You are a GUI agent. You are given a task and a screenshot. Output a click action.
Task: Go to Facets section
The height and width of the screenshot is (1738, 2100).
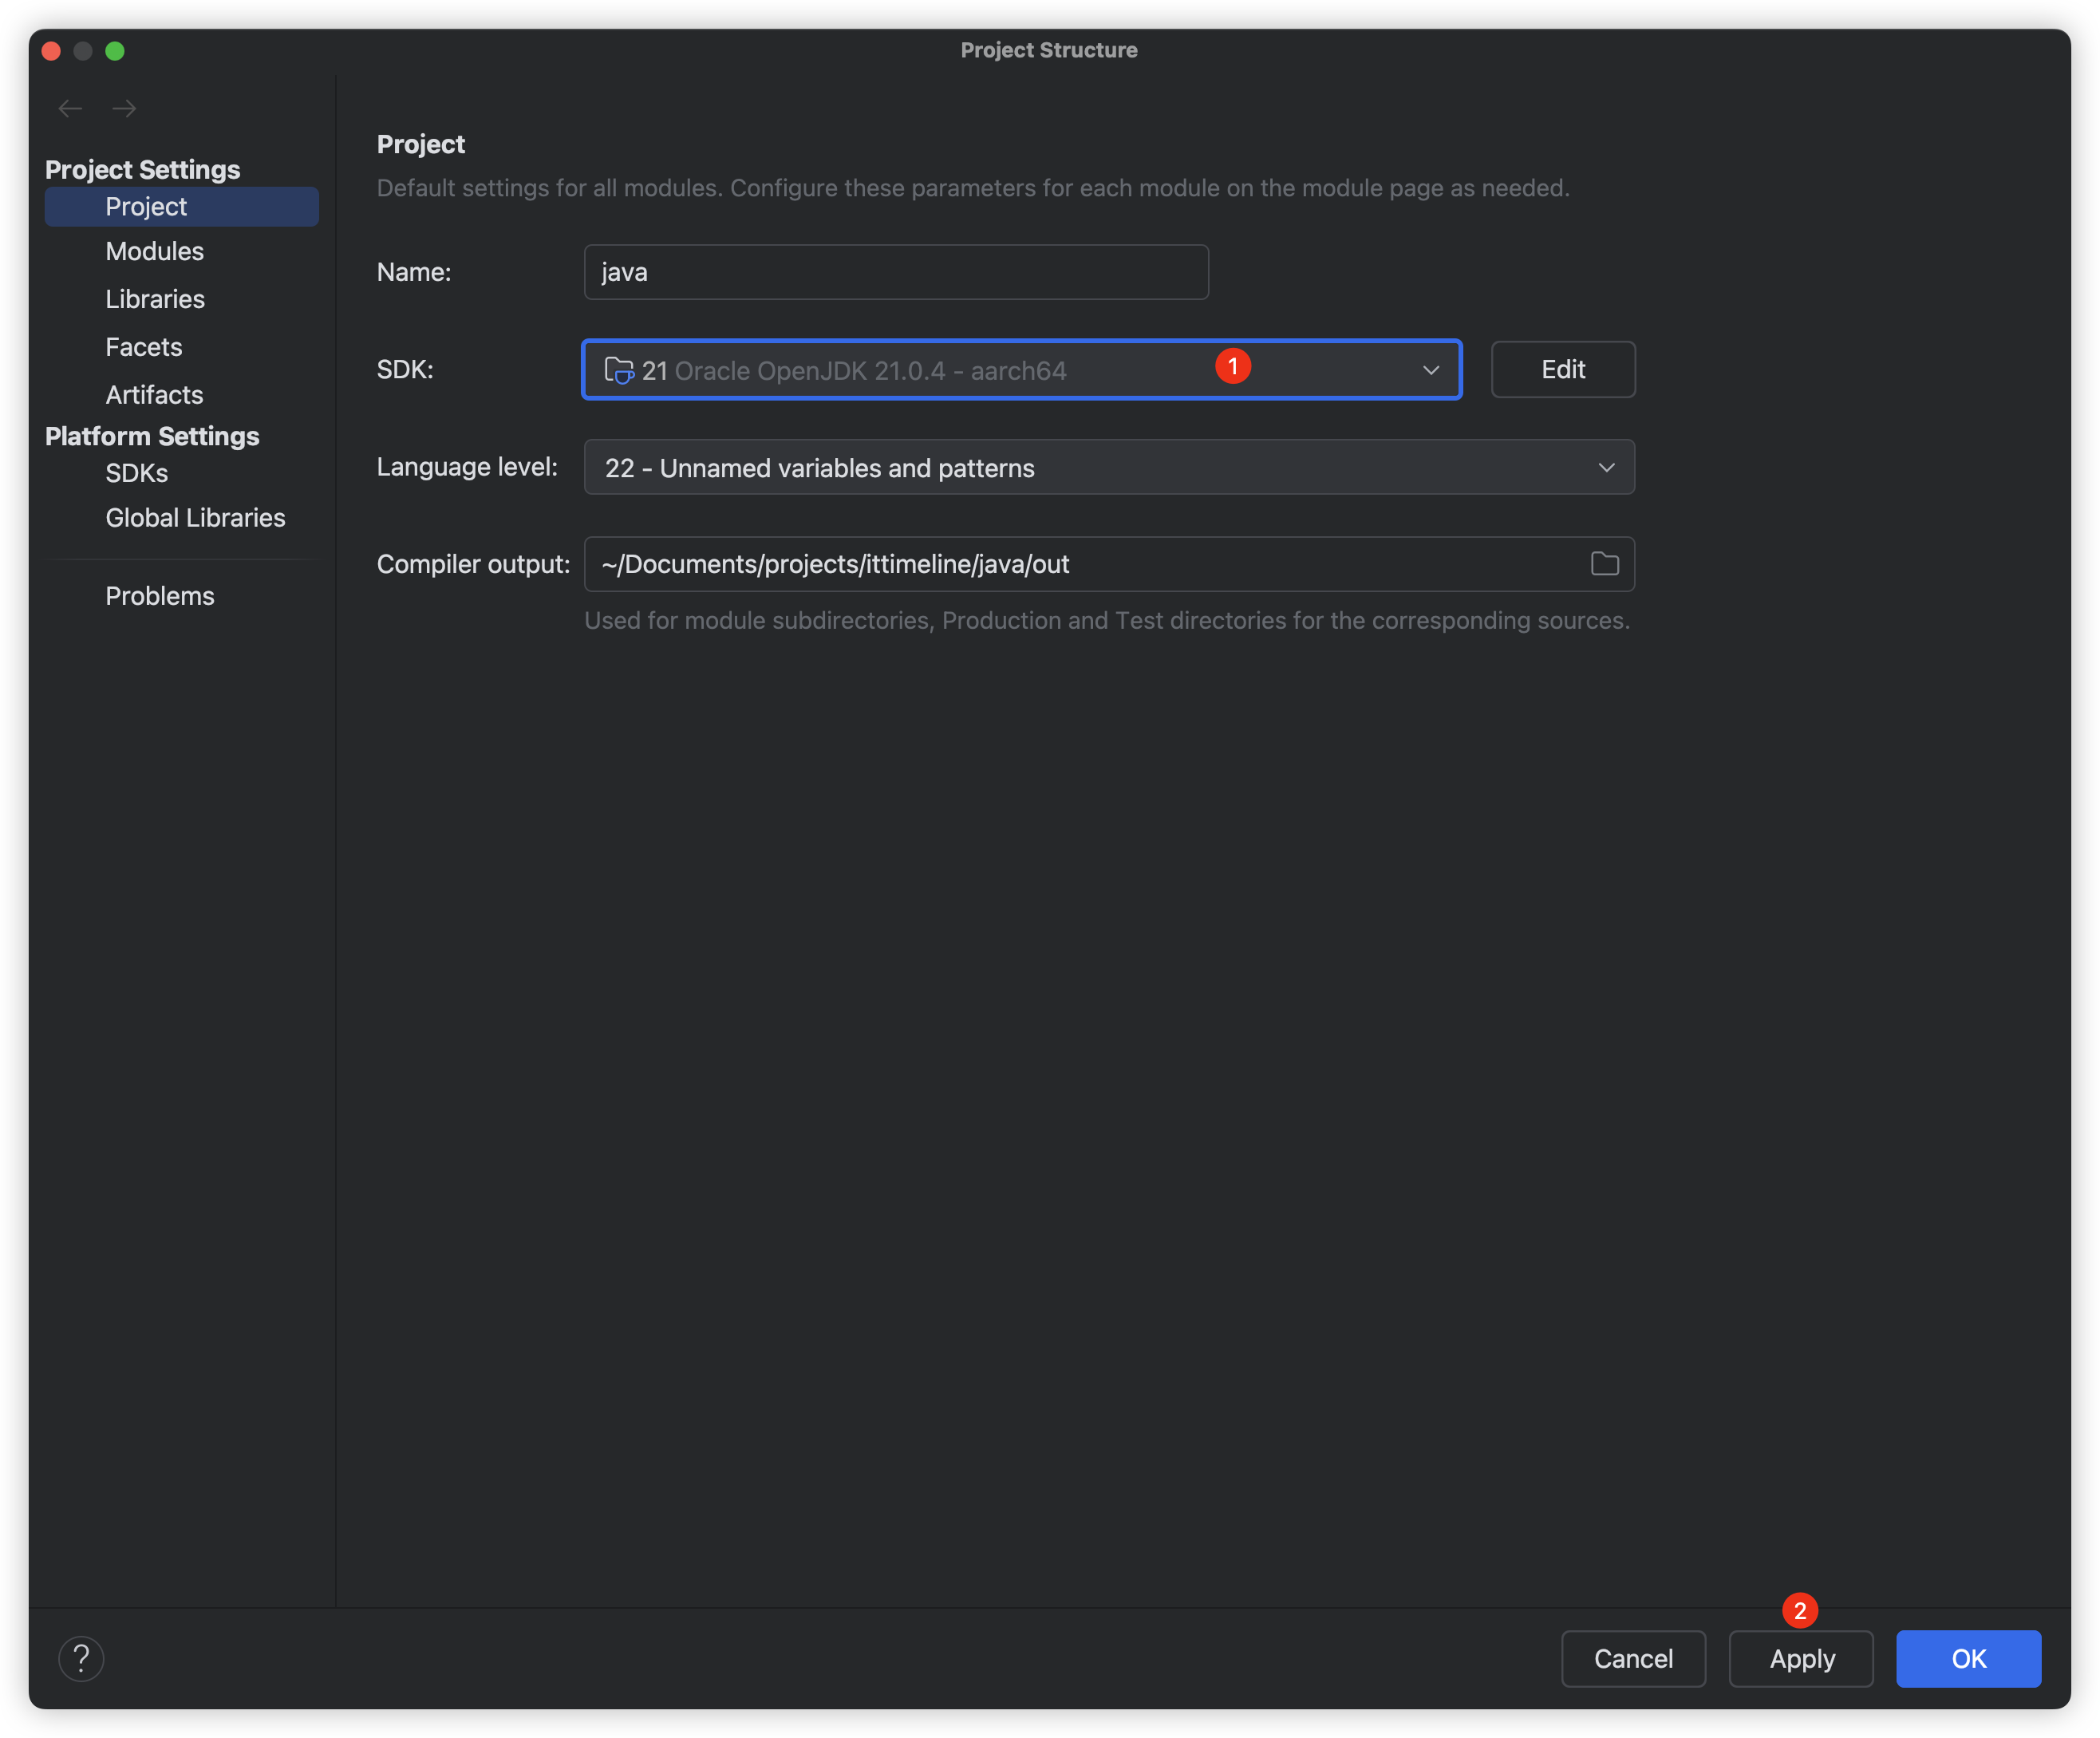tap(144, 347)
